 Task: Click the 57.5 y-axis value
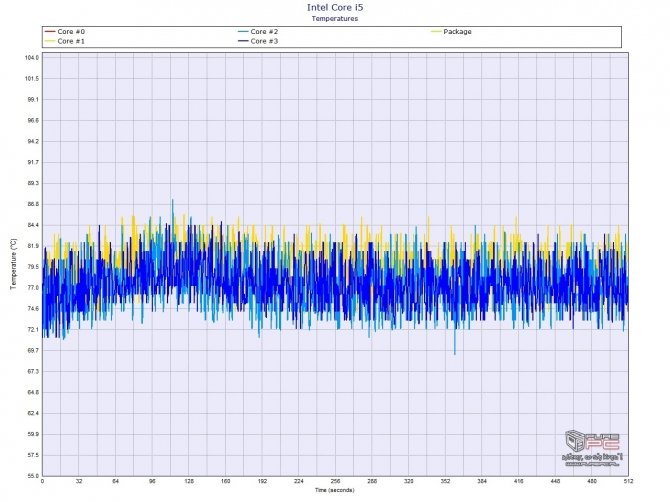coord(32,455)
